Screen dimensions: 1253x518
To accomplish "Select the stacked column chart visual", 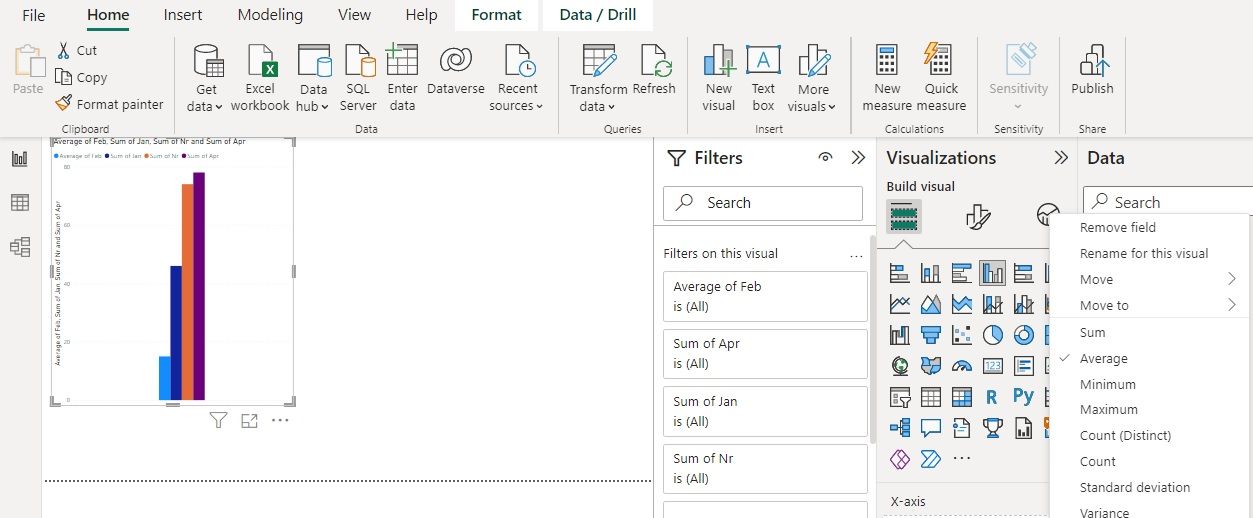I will (x=931, y=273).
